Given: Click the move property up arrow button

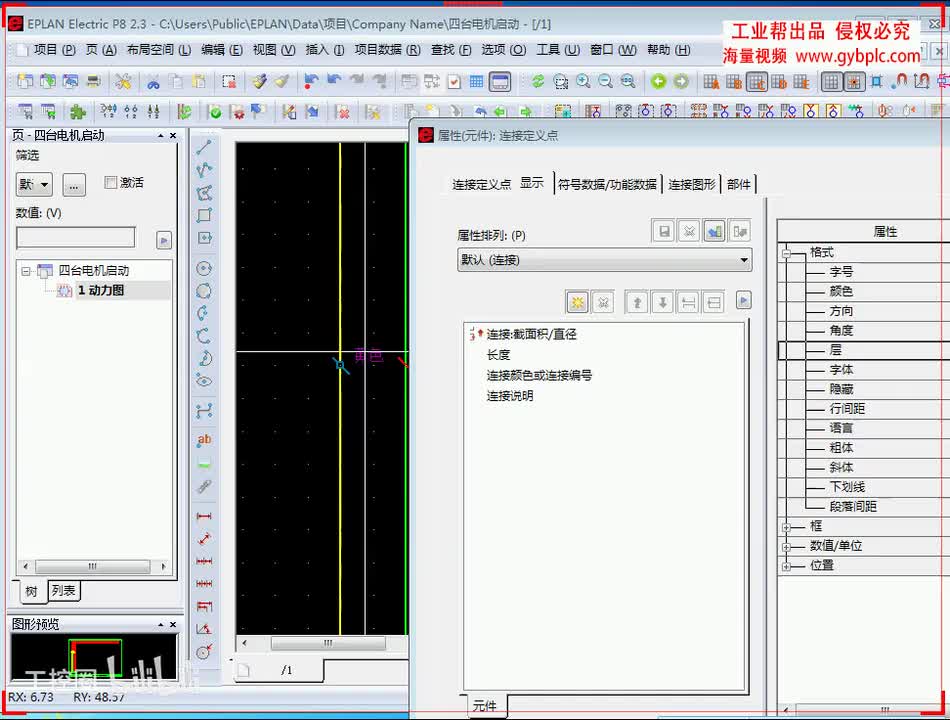Looking at the screenshot, I should point(637,302).
